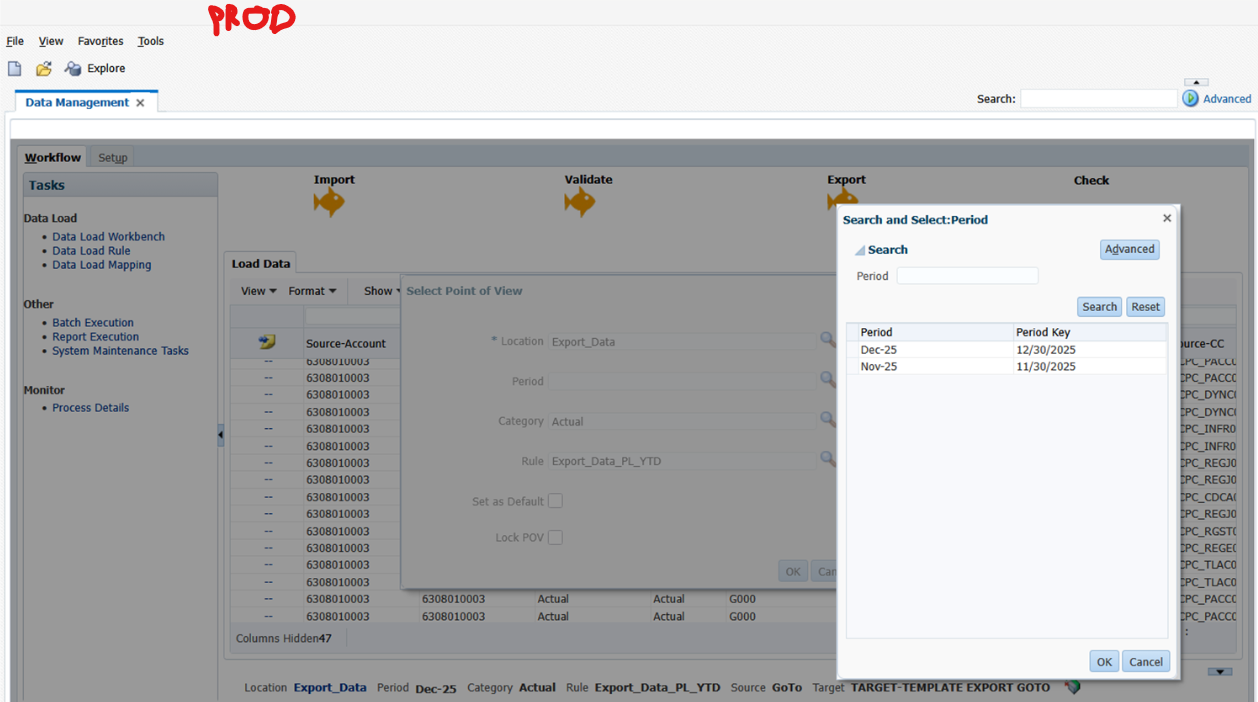
Task: Click the Rule field showing Export_Data_PL_YTD
Action: 683,461
